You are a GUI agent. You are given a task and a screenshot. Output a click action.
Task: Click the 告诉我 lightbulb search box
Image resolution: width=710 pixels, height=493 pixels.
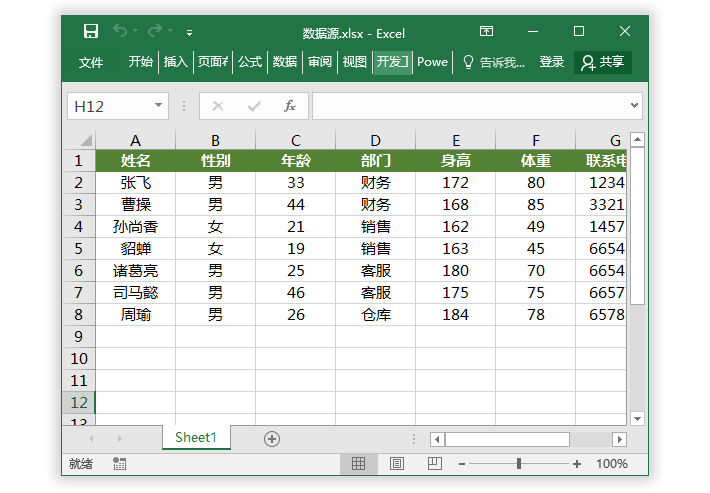point(494,62)
